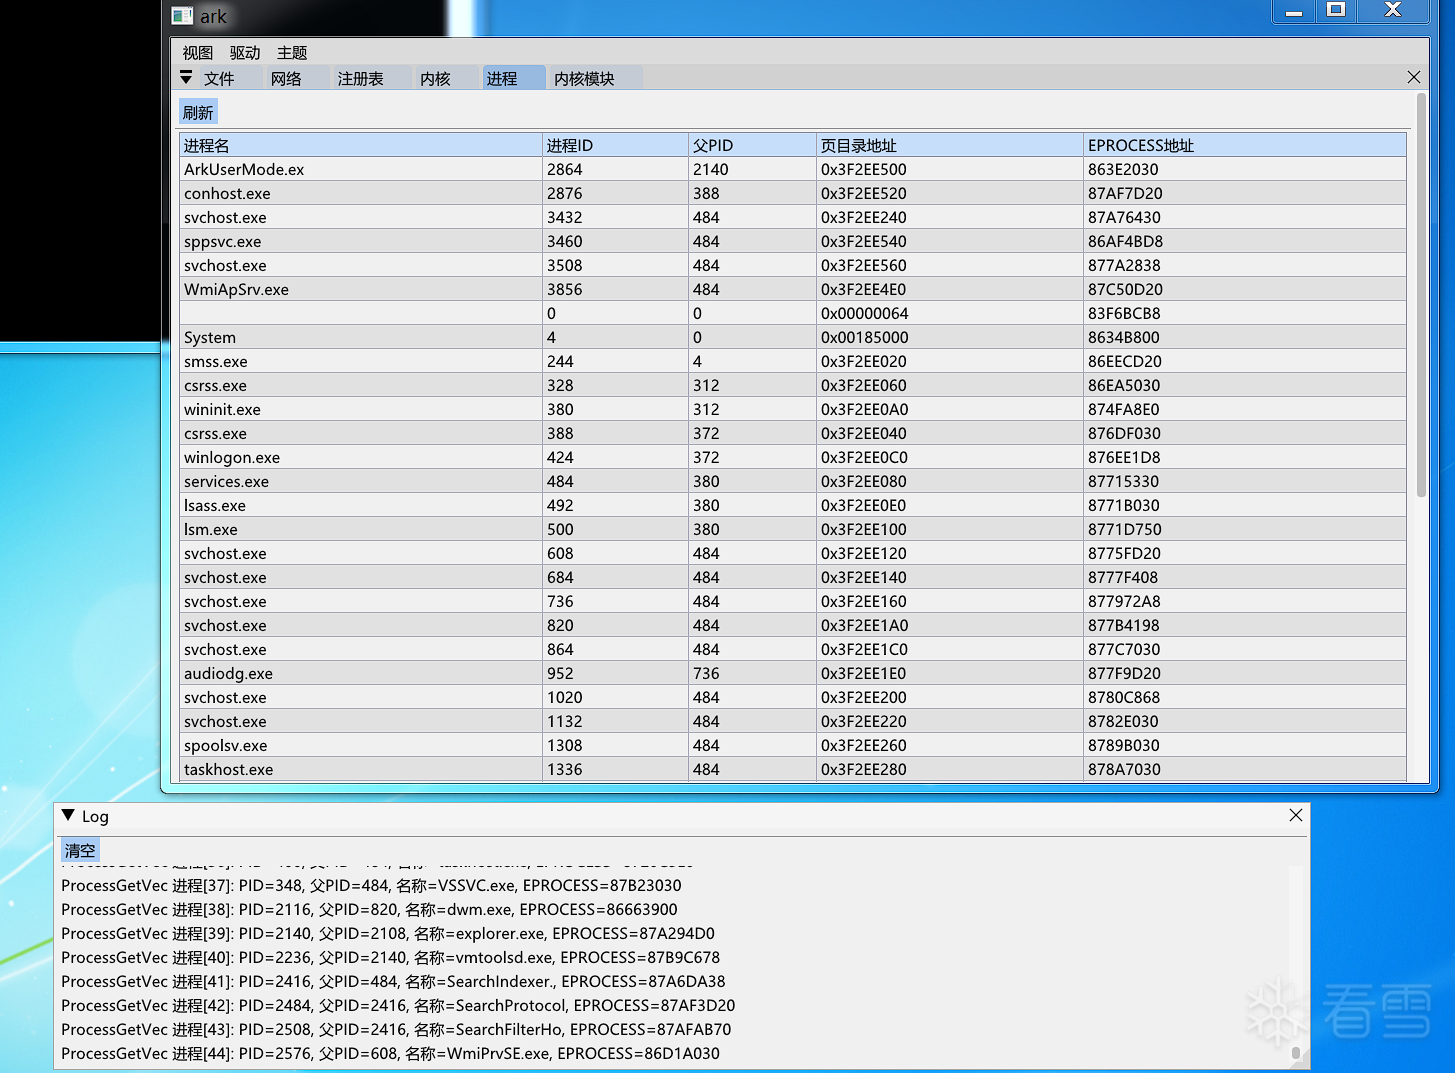Image resolution: width=1455 pixels, height=1073 pixels.
Task: Click the process ID cell 3432
Action: pos(565,217)
